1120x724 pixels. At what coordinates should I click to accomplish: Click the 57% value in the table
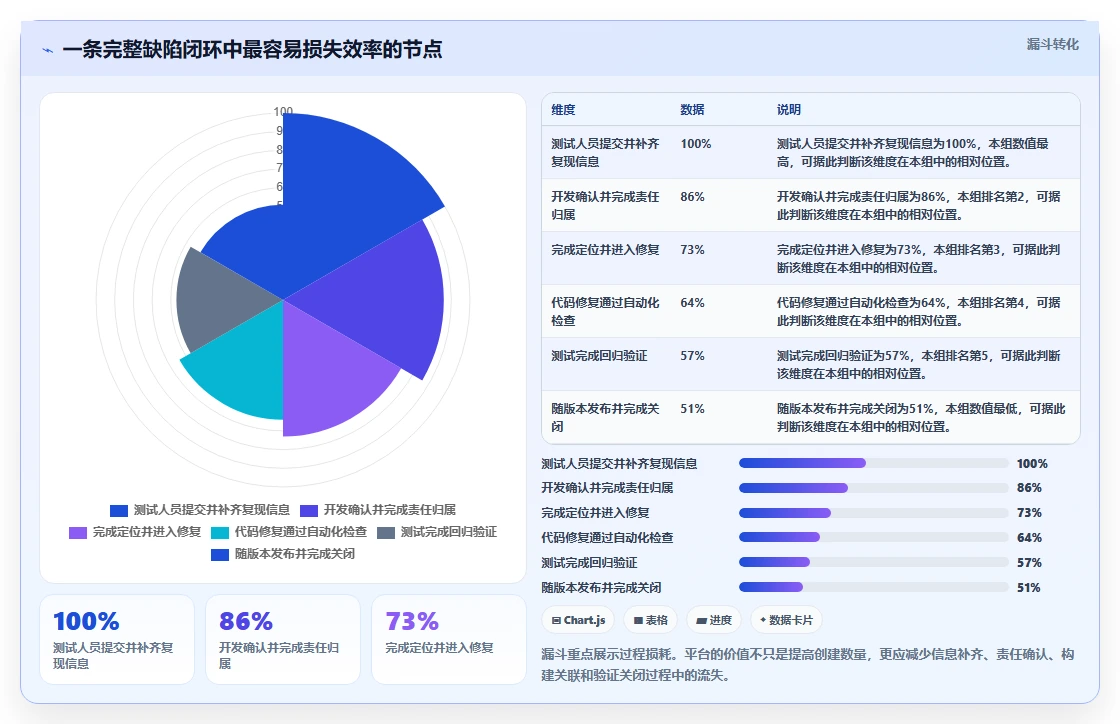pyautogui.click(x=692, y=356)
